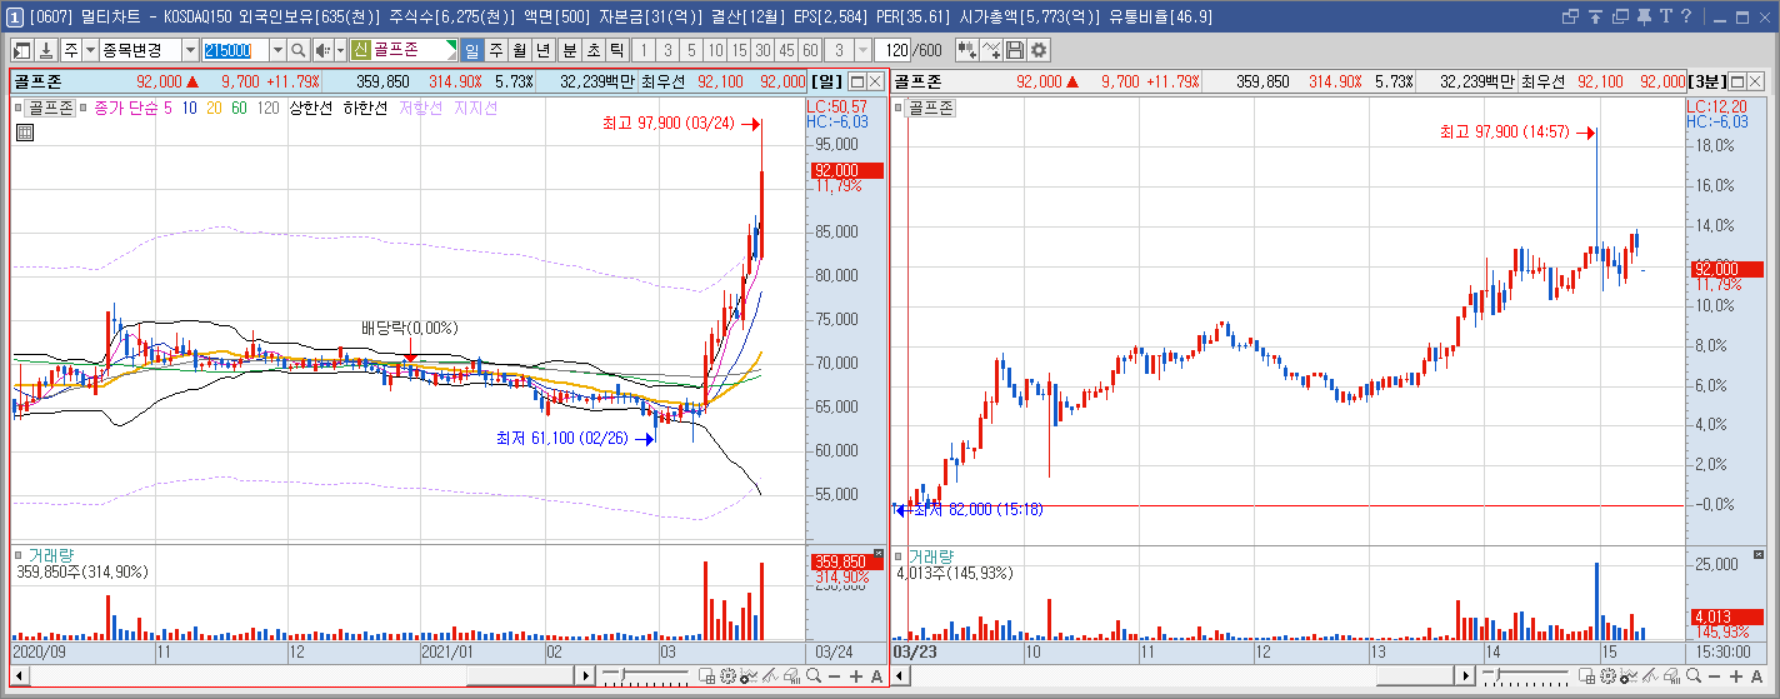1780x699 pixels.
Task: Click the upward arrow always-on-top icon in title bar
Action: pos(1595,16)
